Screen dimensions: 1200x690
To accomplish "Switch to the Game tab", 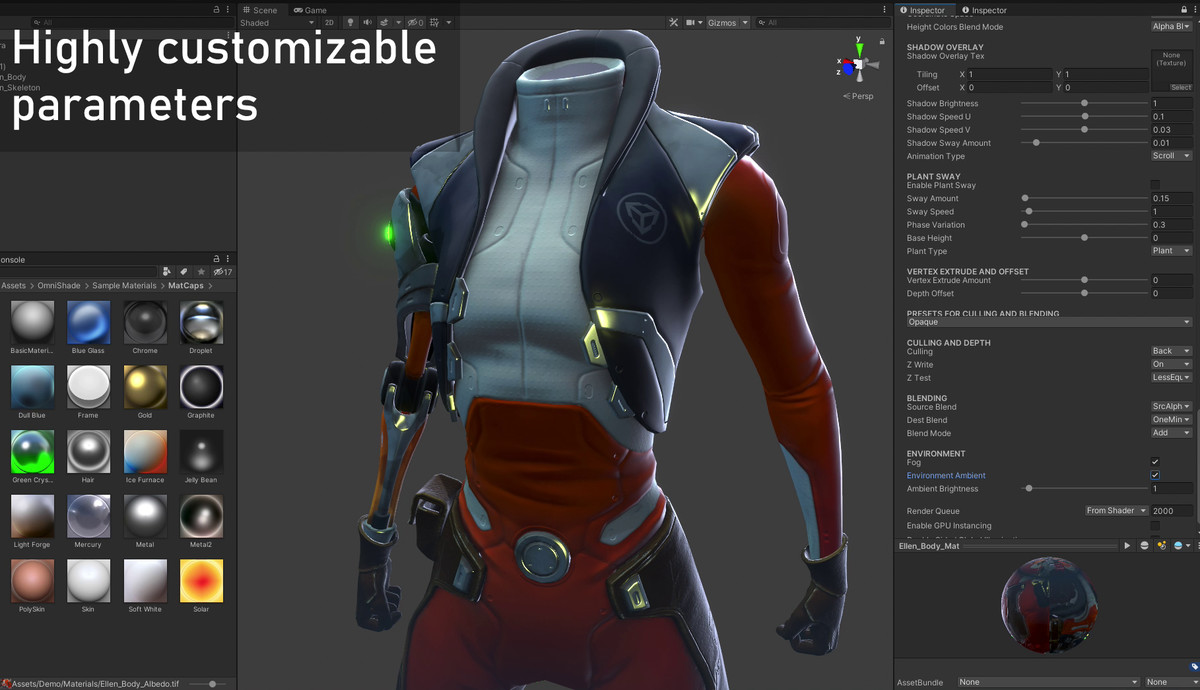I will tap(310, 10).
